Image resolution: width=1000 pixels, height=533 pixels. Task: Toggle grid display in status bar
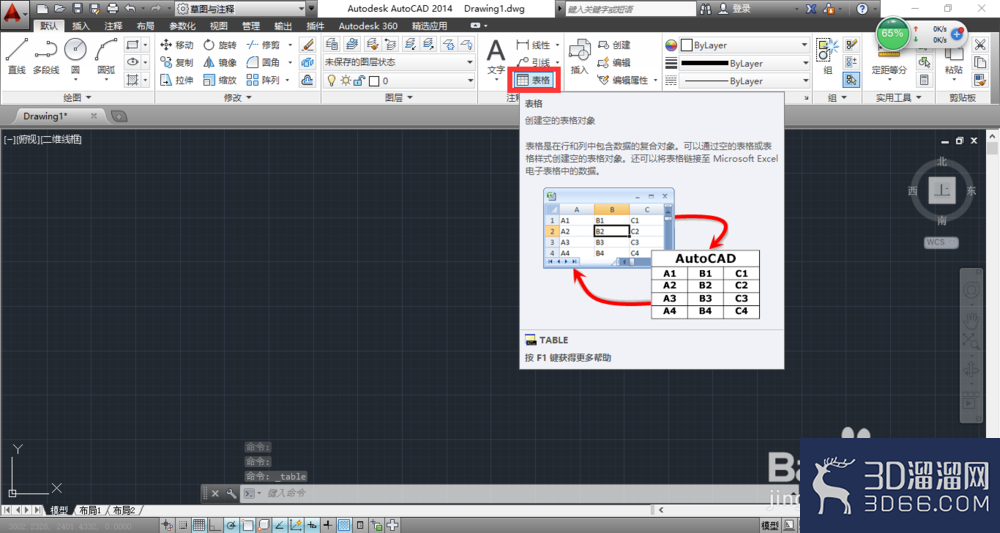click(199, 525)
